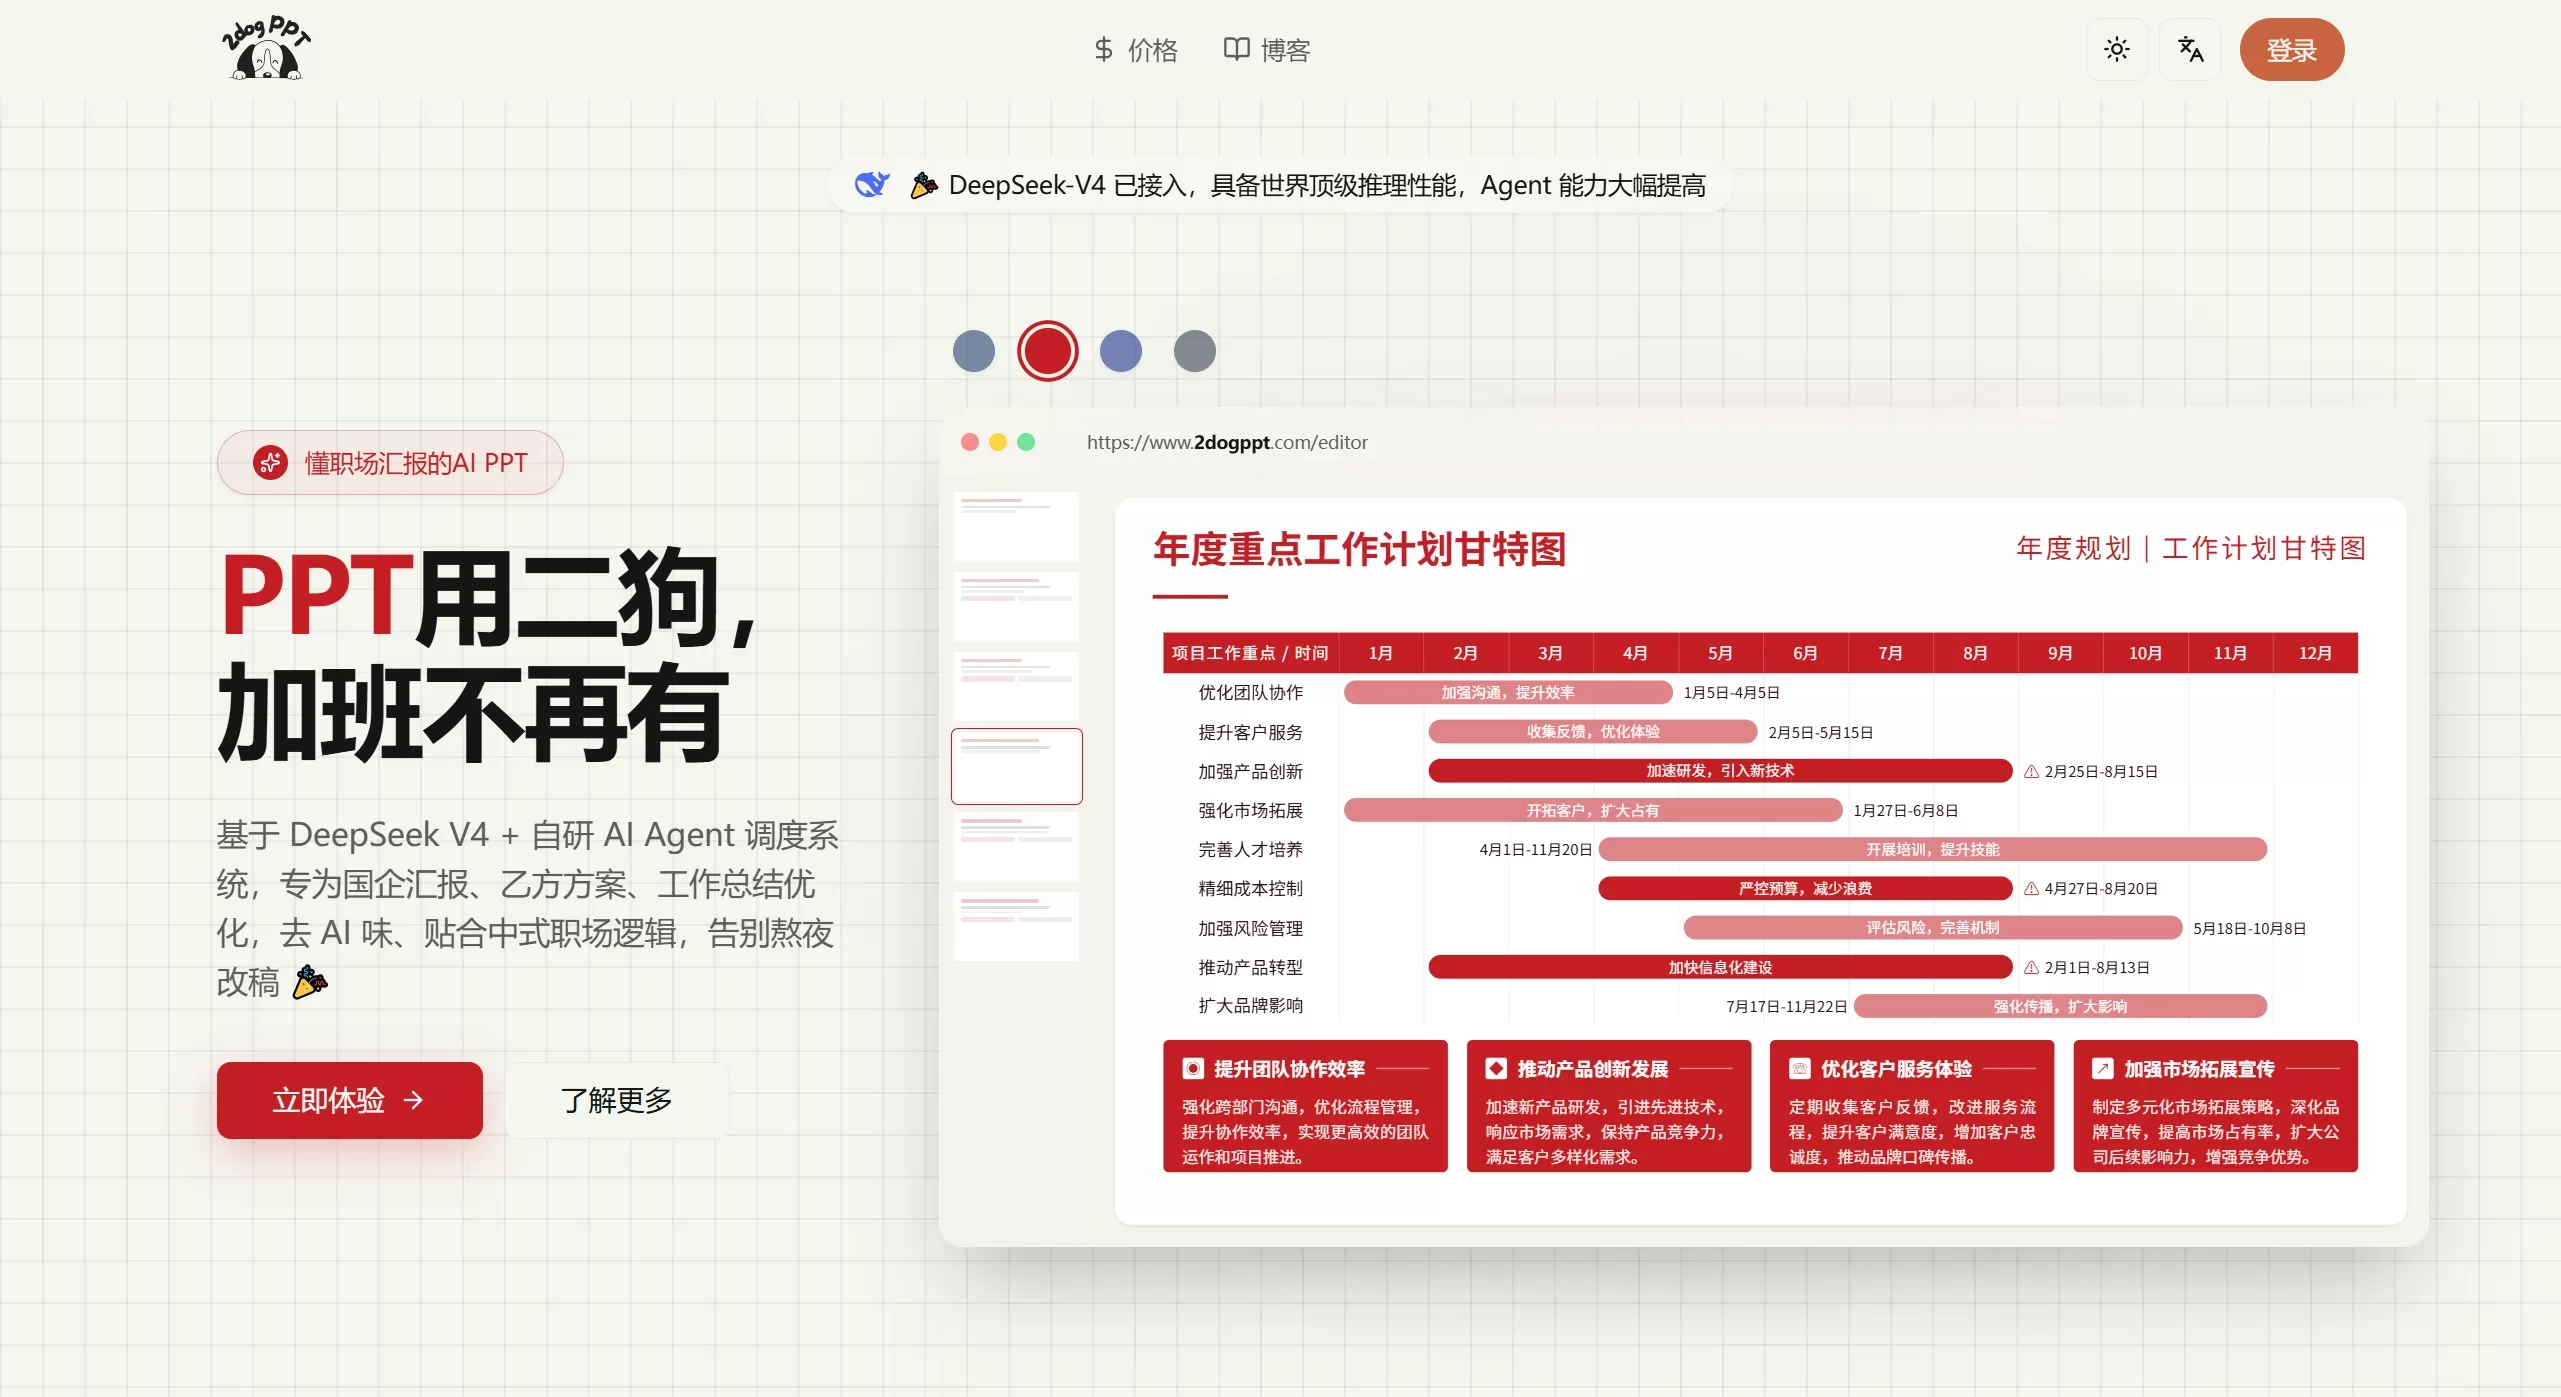Click the 懂职场汇报的AI PPT badge
This screenshot has height=1397, width=2561.
[x=390, y=462]
